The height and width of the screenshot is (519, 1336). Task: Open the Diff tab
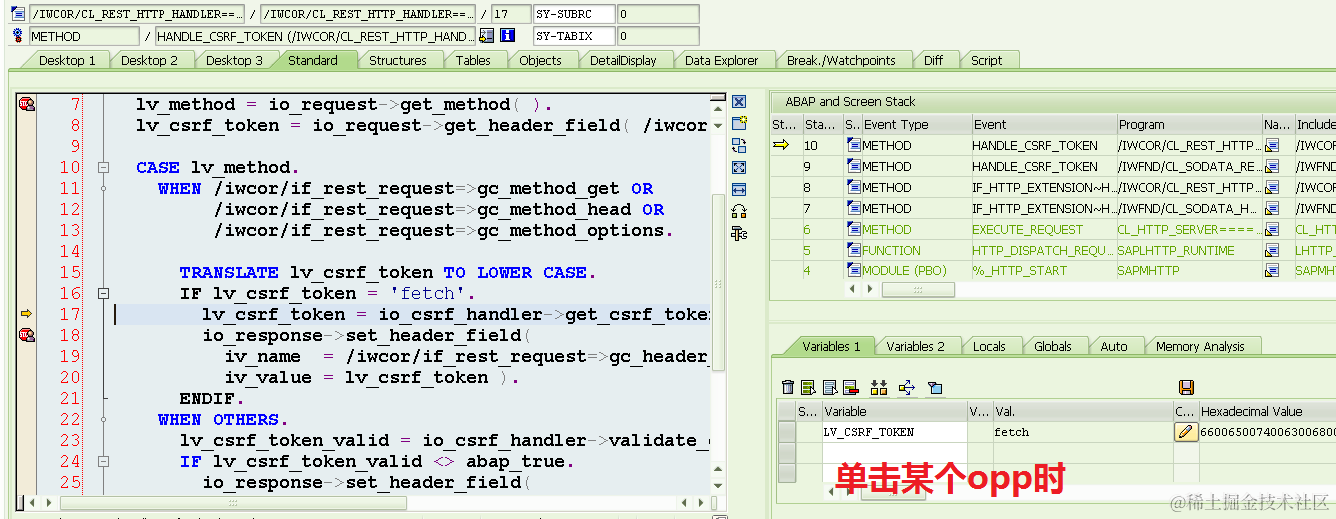pyautogui.click(x=933, y=60)
